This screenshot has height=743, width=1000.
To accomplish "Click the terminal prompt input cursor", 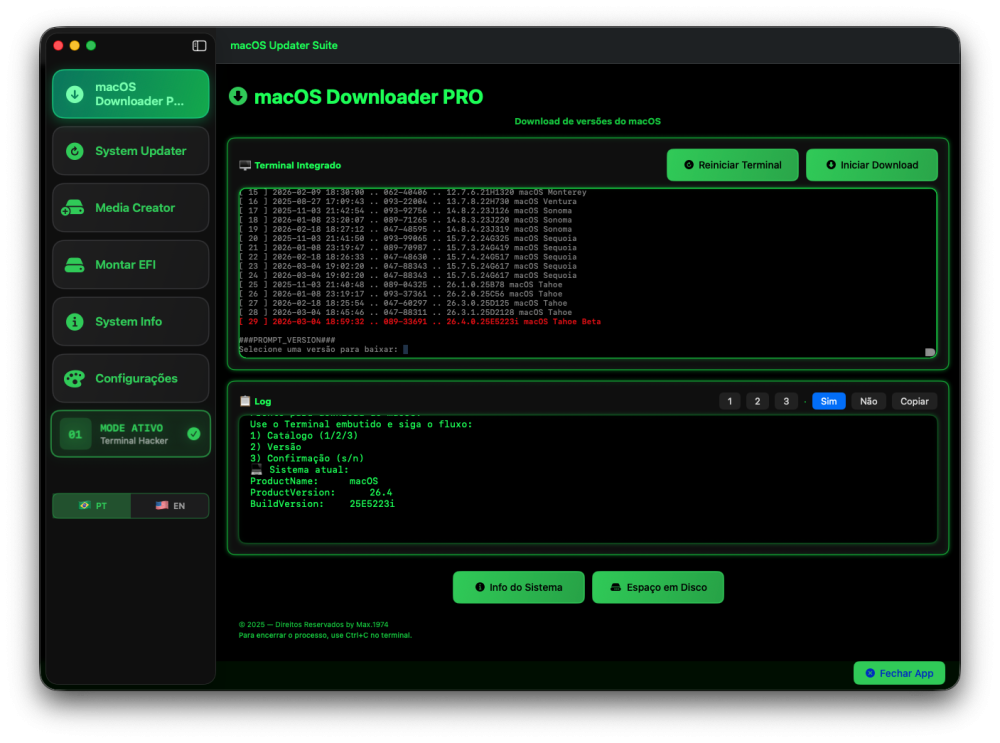I will 406,349.
